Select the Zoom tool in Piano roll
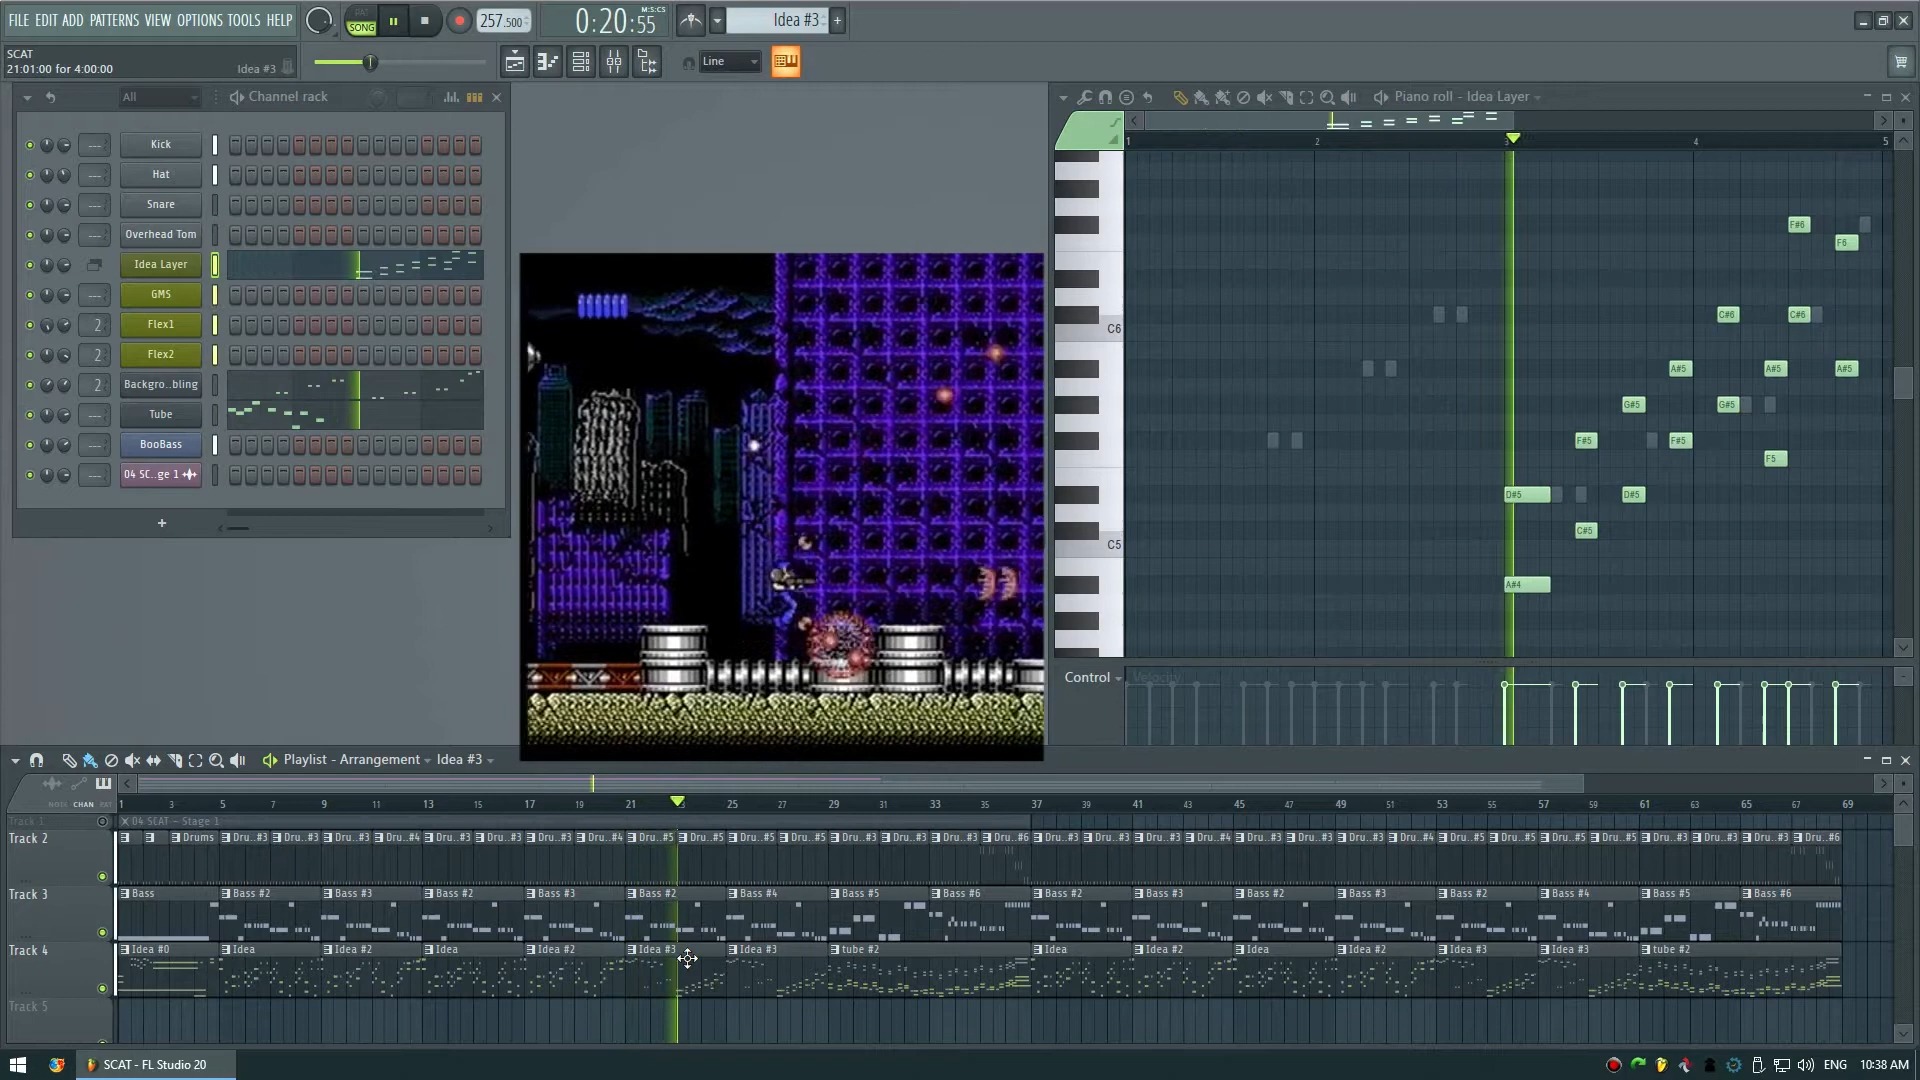The height and width of the screenshot is (1080, 1920). 1327,97
